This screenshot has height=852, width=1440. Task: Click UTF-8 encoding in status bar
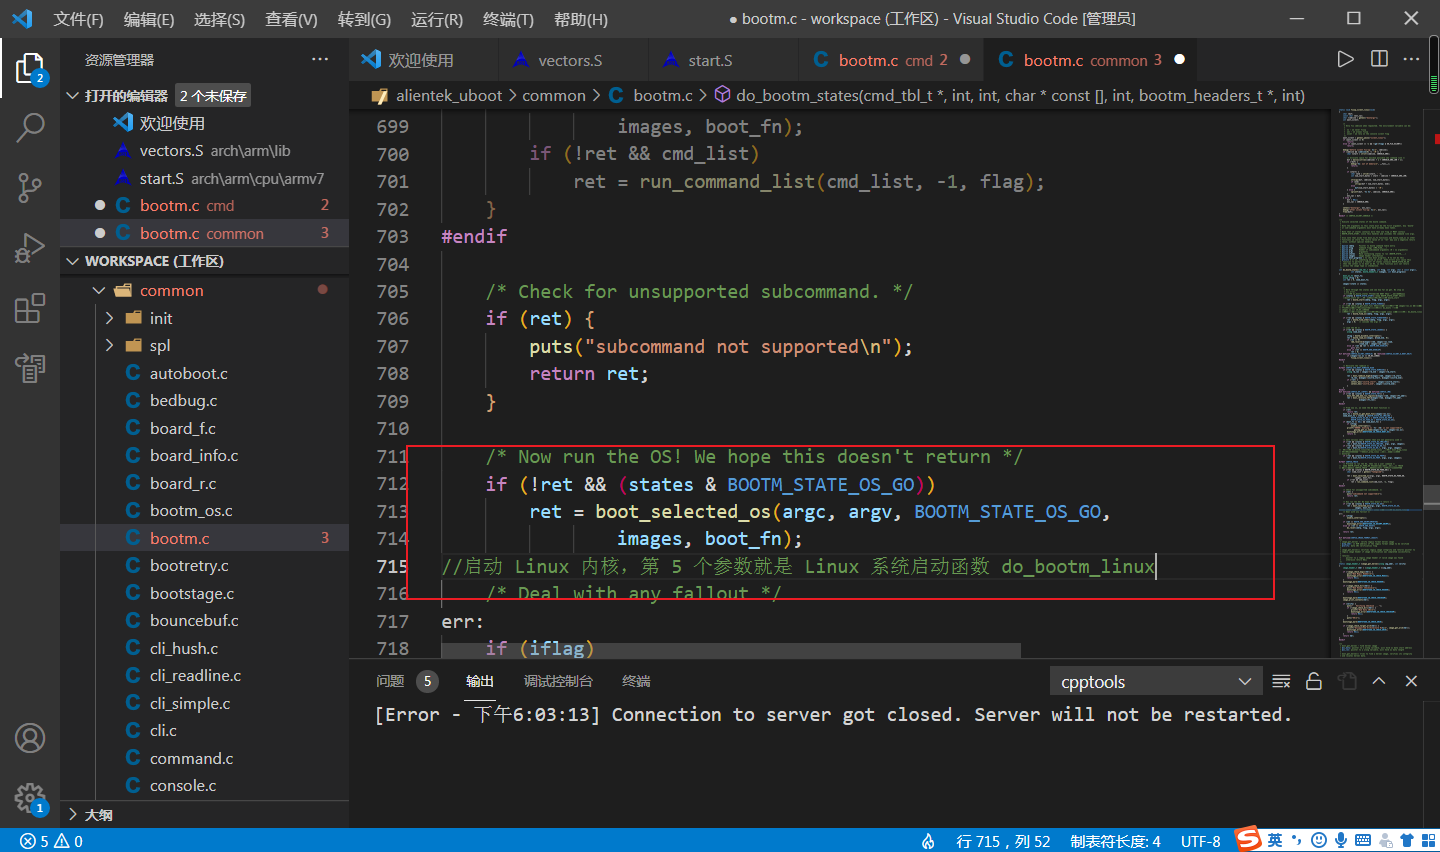pos(1200,841)
